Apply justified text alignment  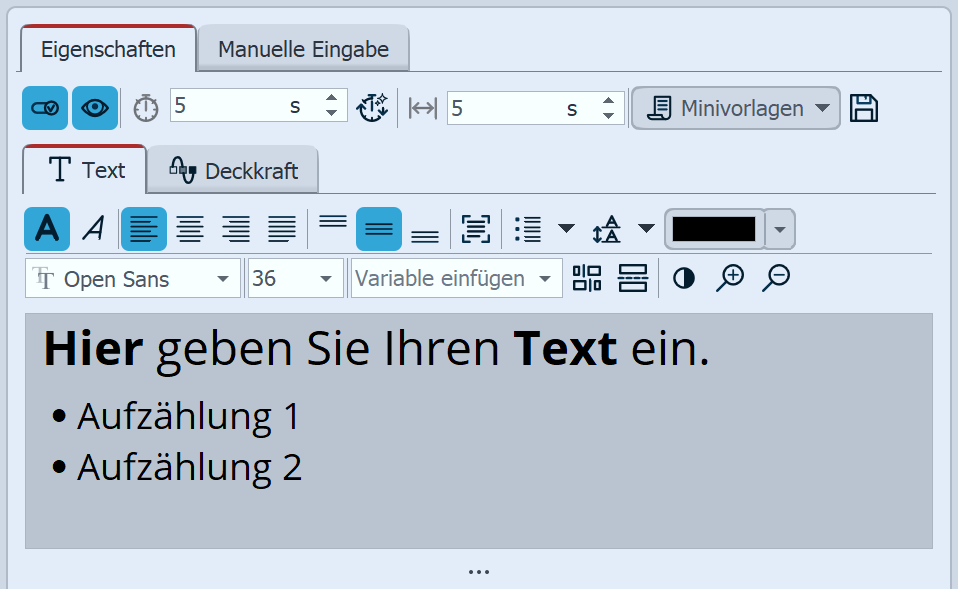click(282, 228)
